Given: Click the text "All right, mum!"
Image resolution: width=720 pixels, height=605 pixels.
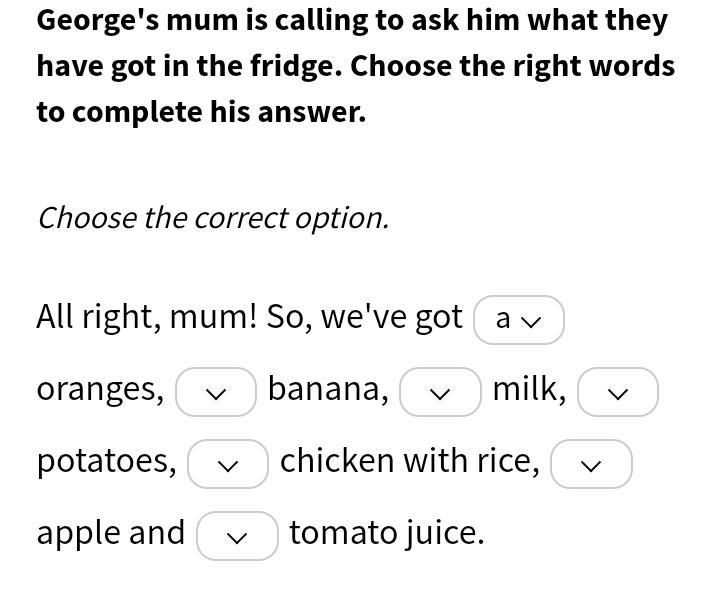Looking at the screenshot, I should pyautogui.click(x=146, y=317).
